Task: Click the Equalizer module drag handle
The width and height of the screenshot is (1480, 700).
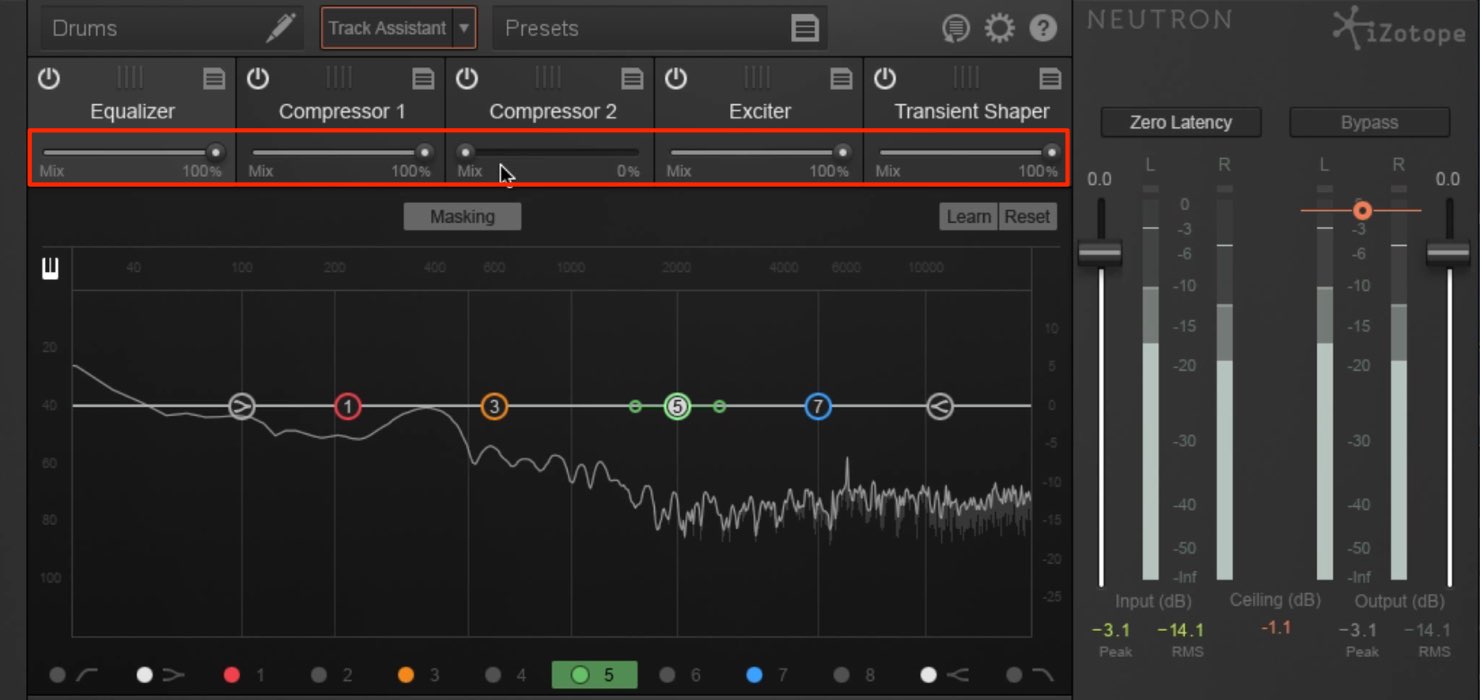Action: pyautogui.click(x=130, y=78)
